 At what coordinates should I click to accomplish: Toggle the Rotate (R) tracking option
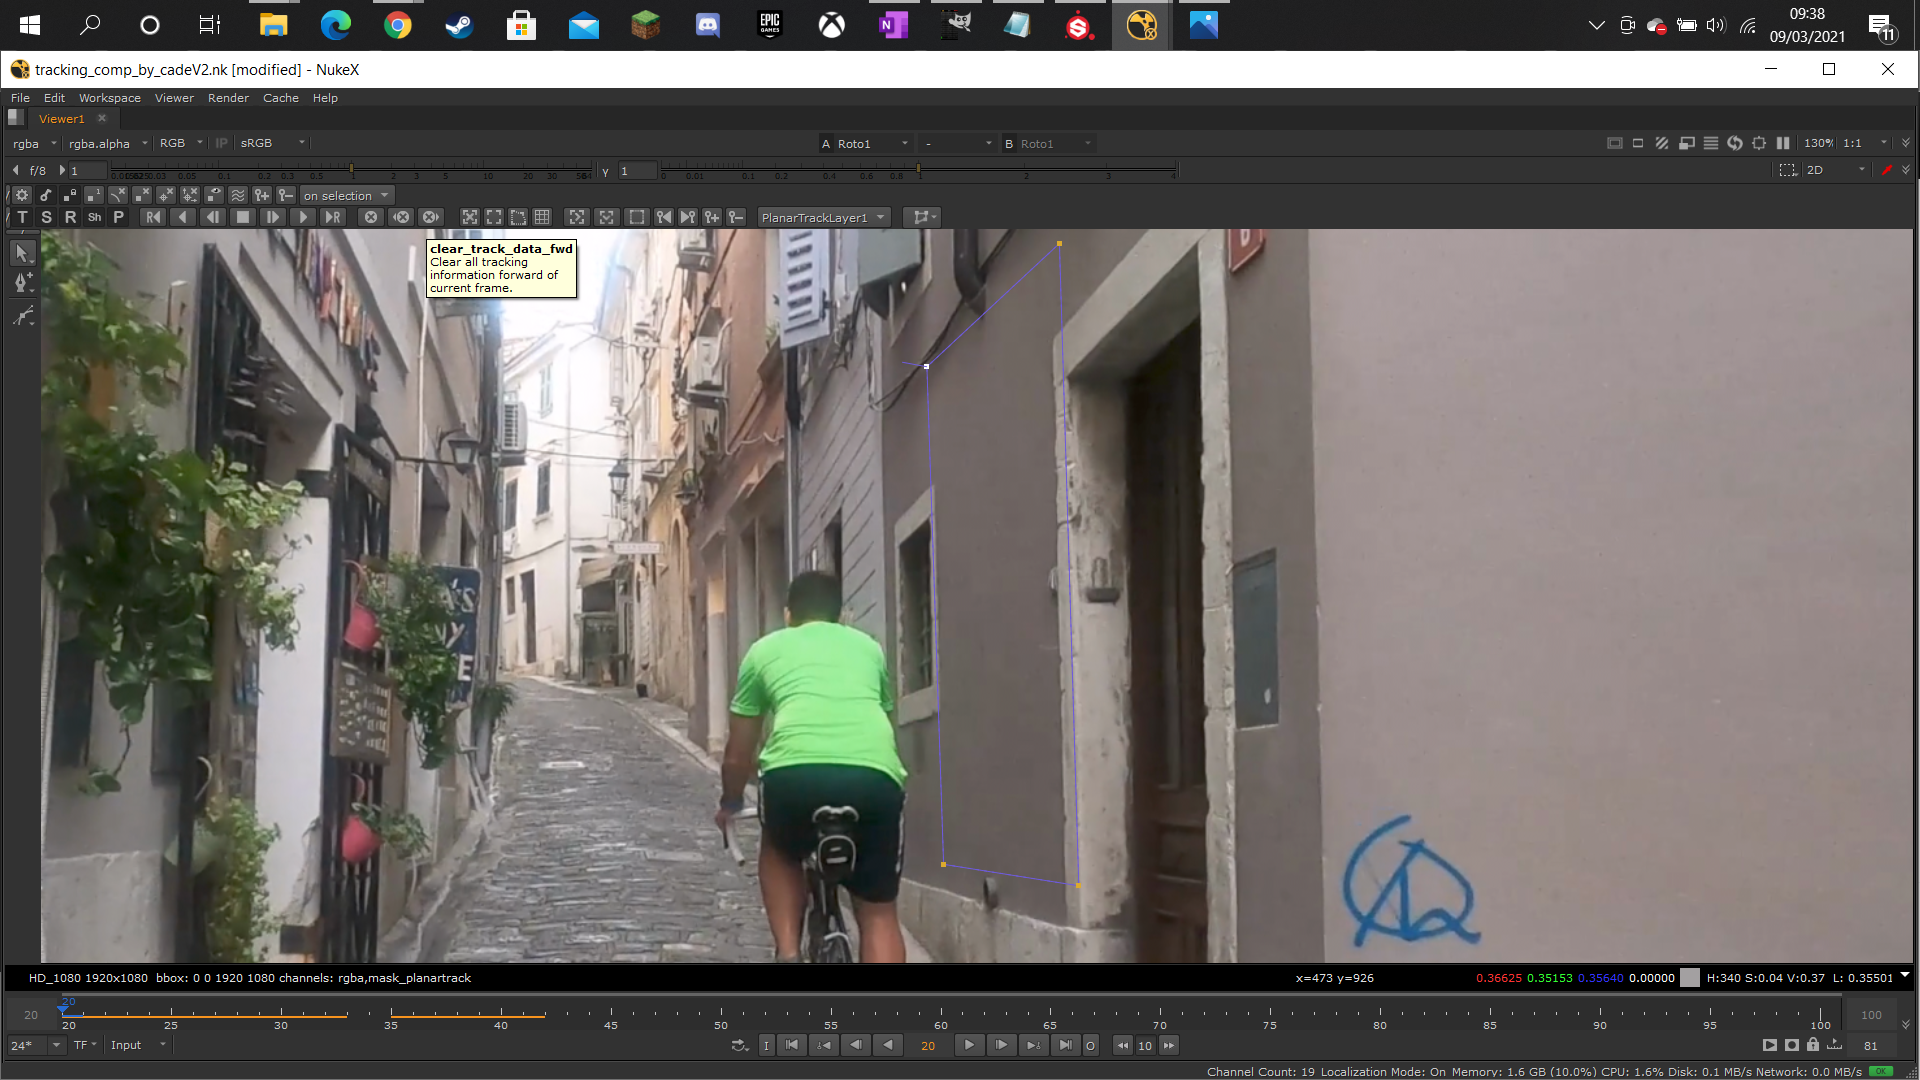pos(70,217)
